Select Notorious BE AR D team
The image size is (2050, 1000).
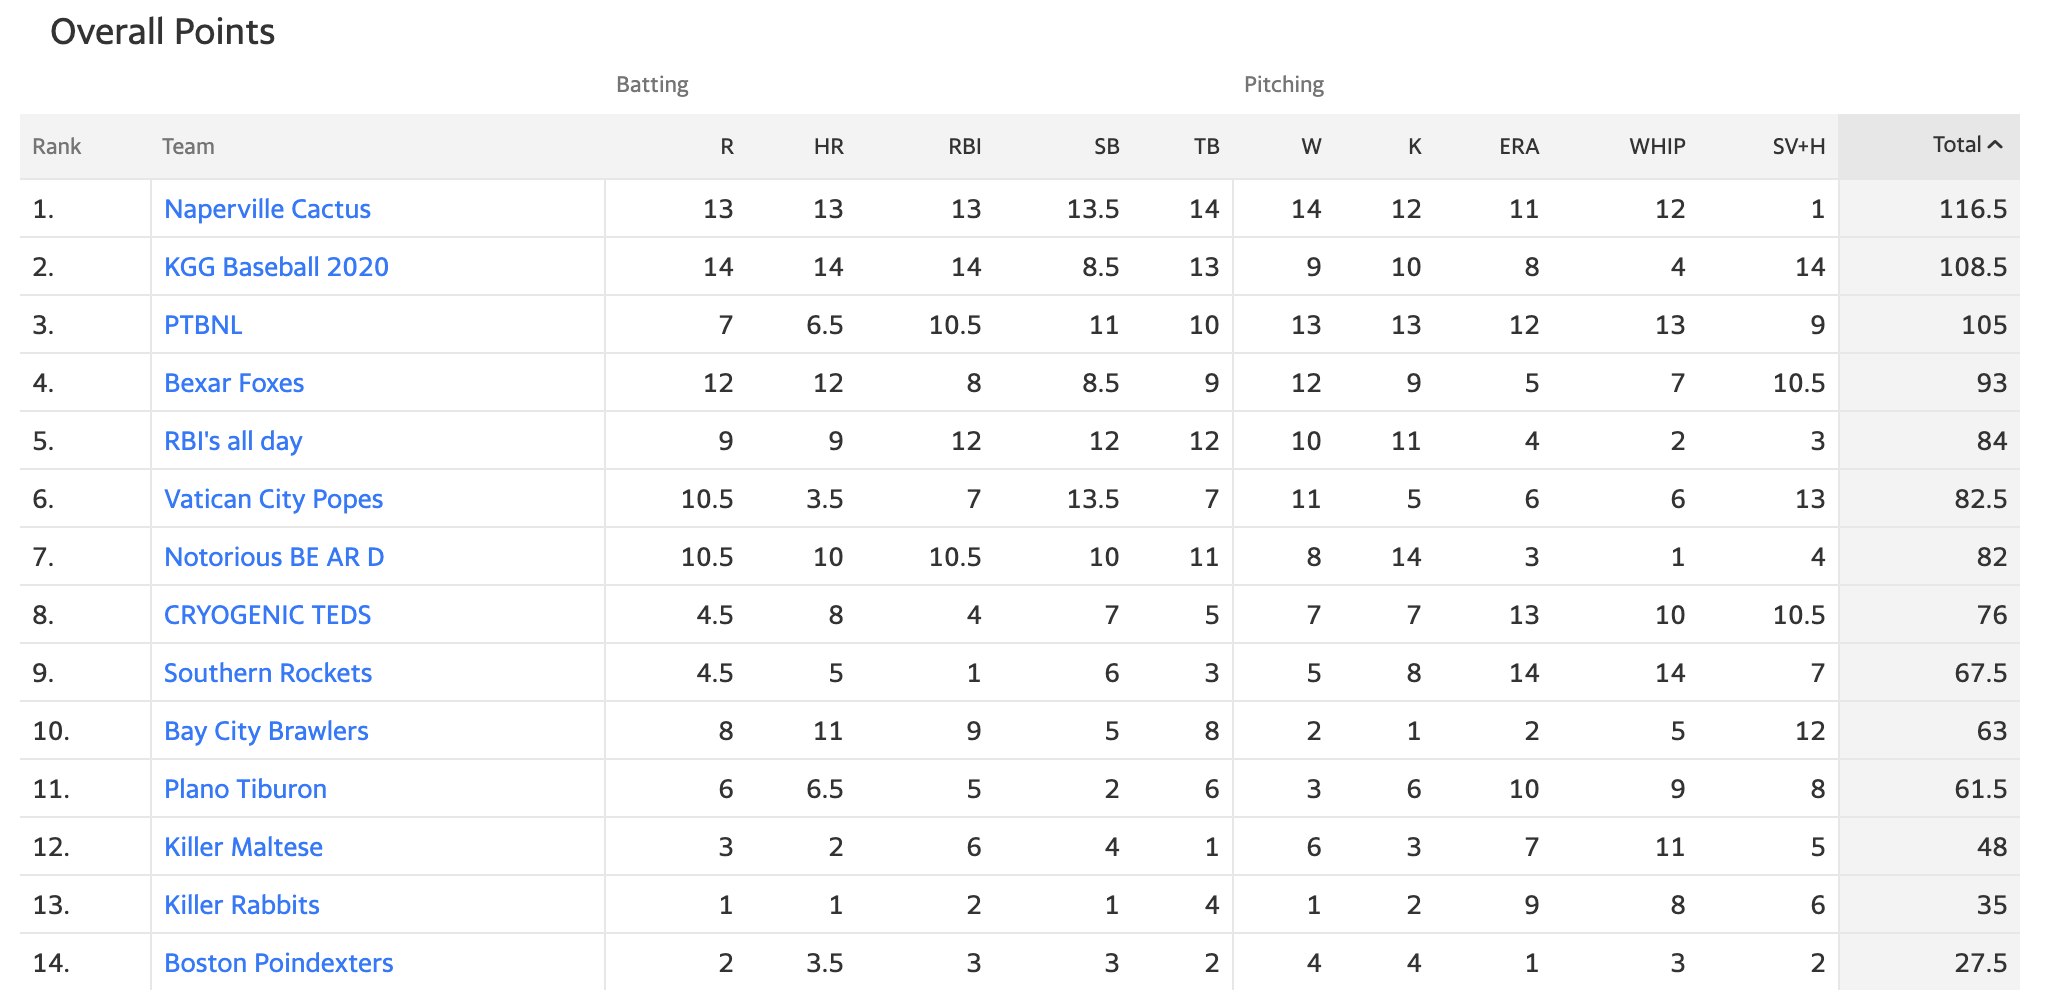tap(274, 557)
